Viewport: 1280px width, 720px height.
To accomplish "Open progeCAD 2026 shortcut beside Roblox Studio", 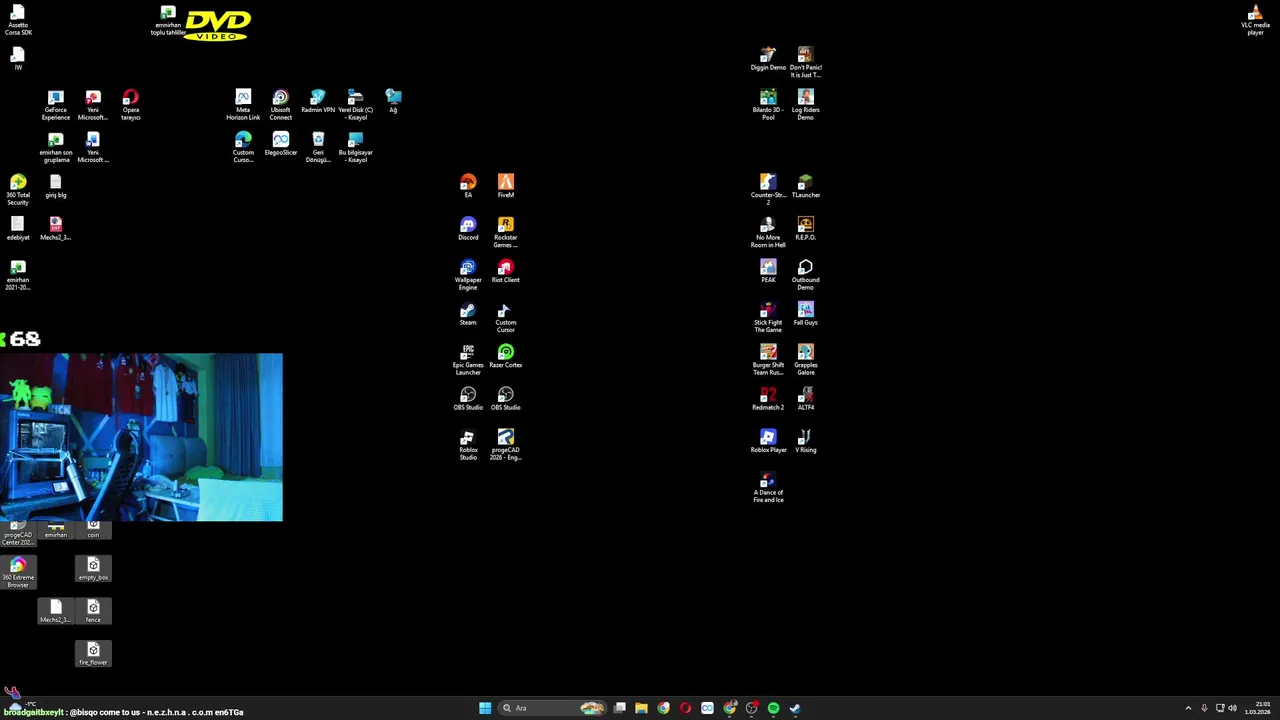I will [506, 445].
